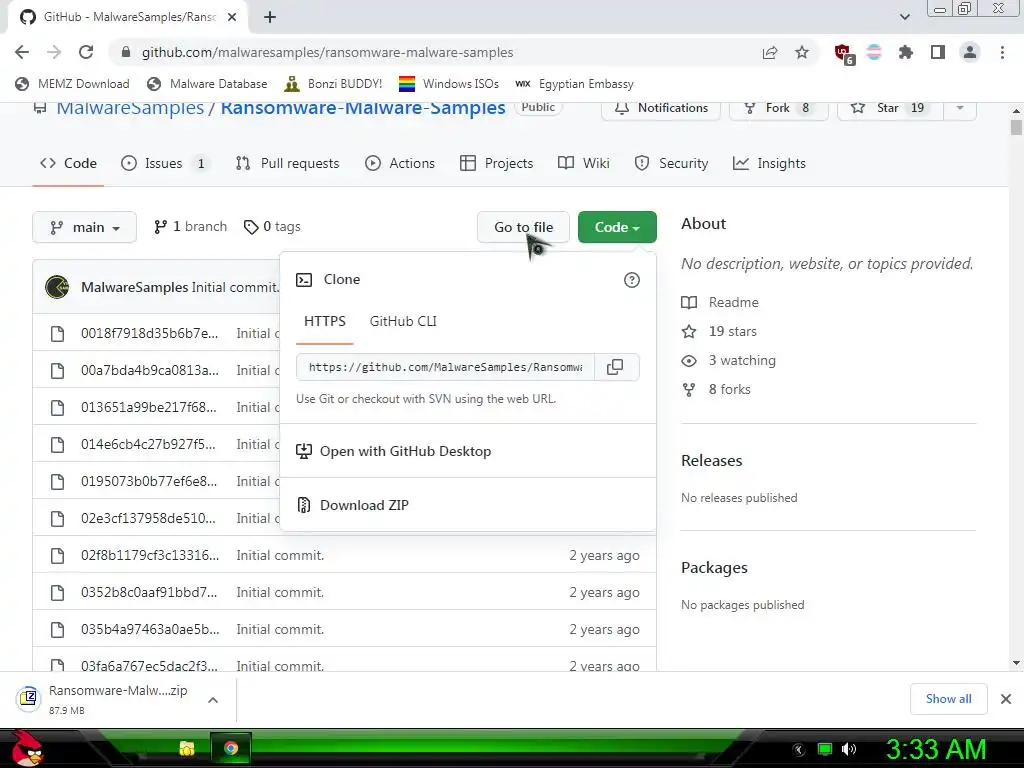Open the Windows ISOs bookmark

pyautogui.click(x=449, y=84)
